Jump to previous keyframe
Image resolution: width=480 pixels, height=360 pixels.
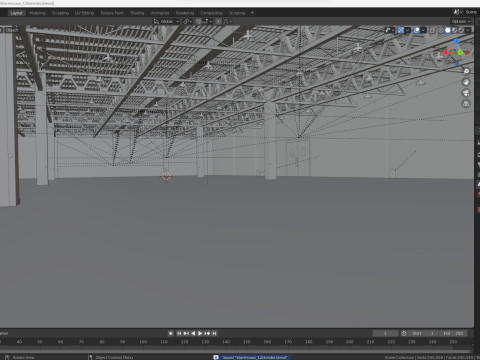click(186, 333)
